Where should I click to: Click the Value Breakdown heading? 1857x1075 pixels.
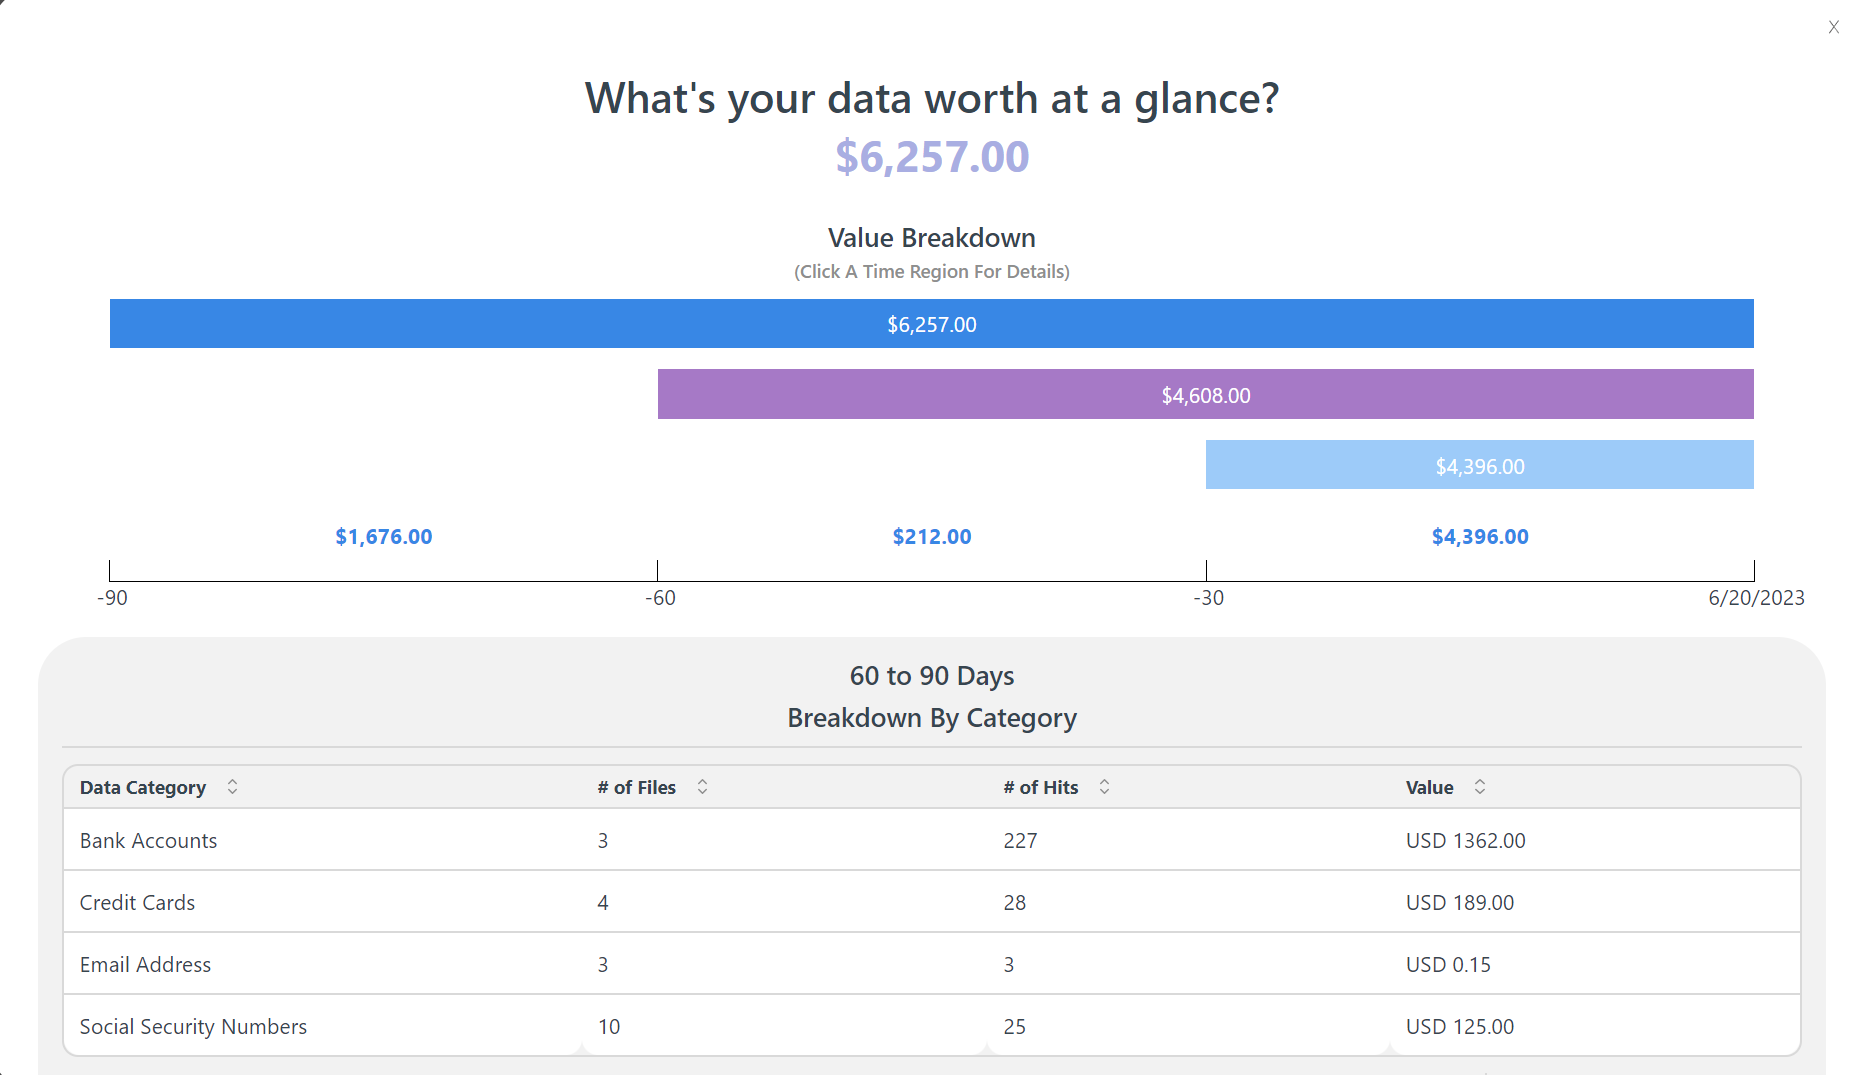click(931, 238)
